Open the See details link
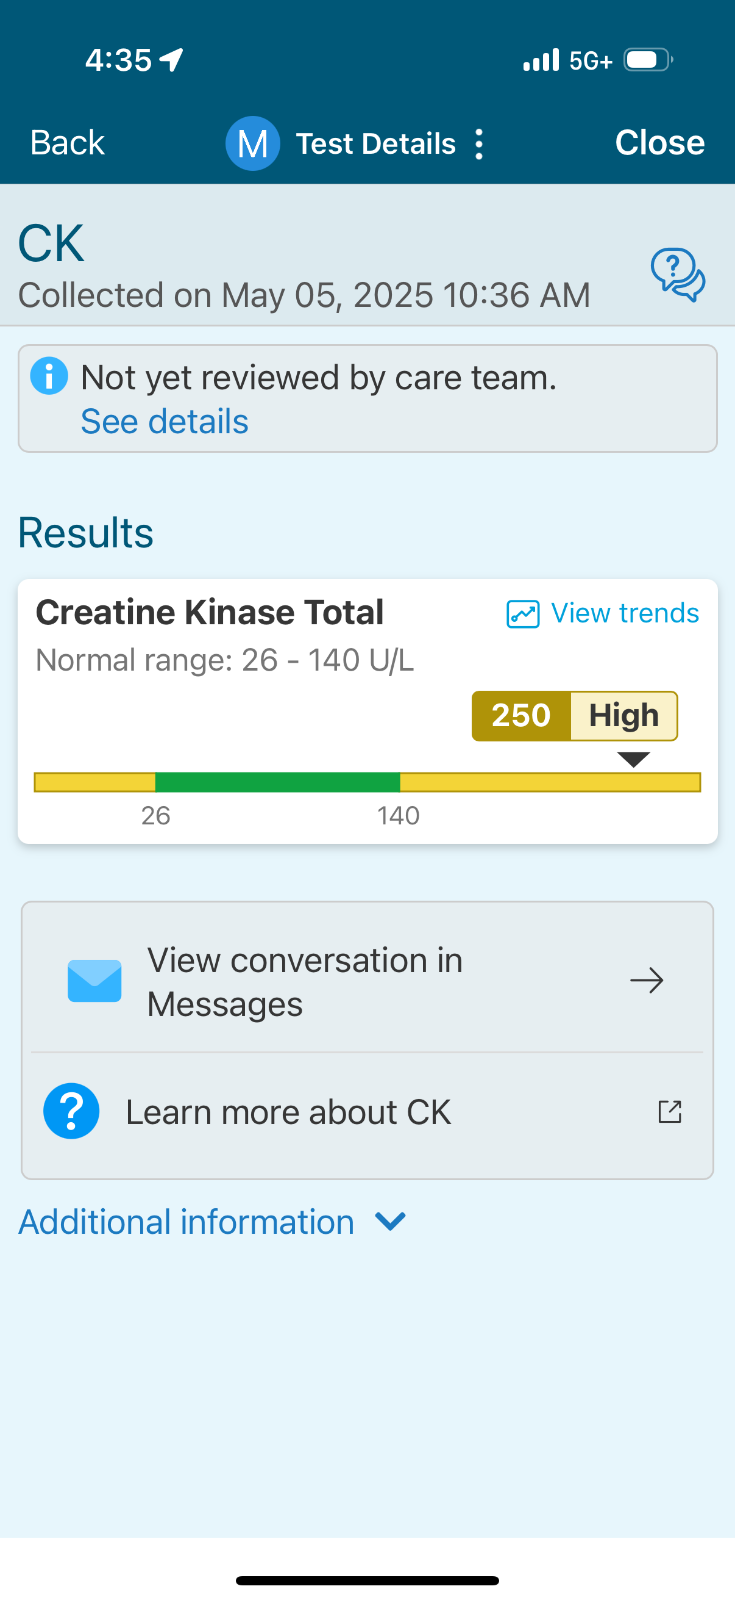Image resolution: width=735 pixels, height=1600 pixels. pyautogui.click(x=165, y=422)
